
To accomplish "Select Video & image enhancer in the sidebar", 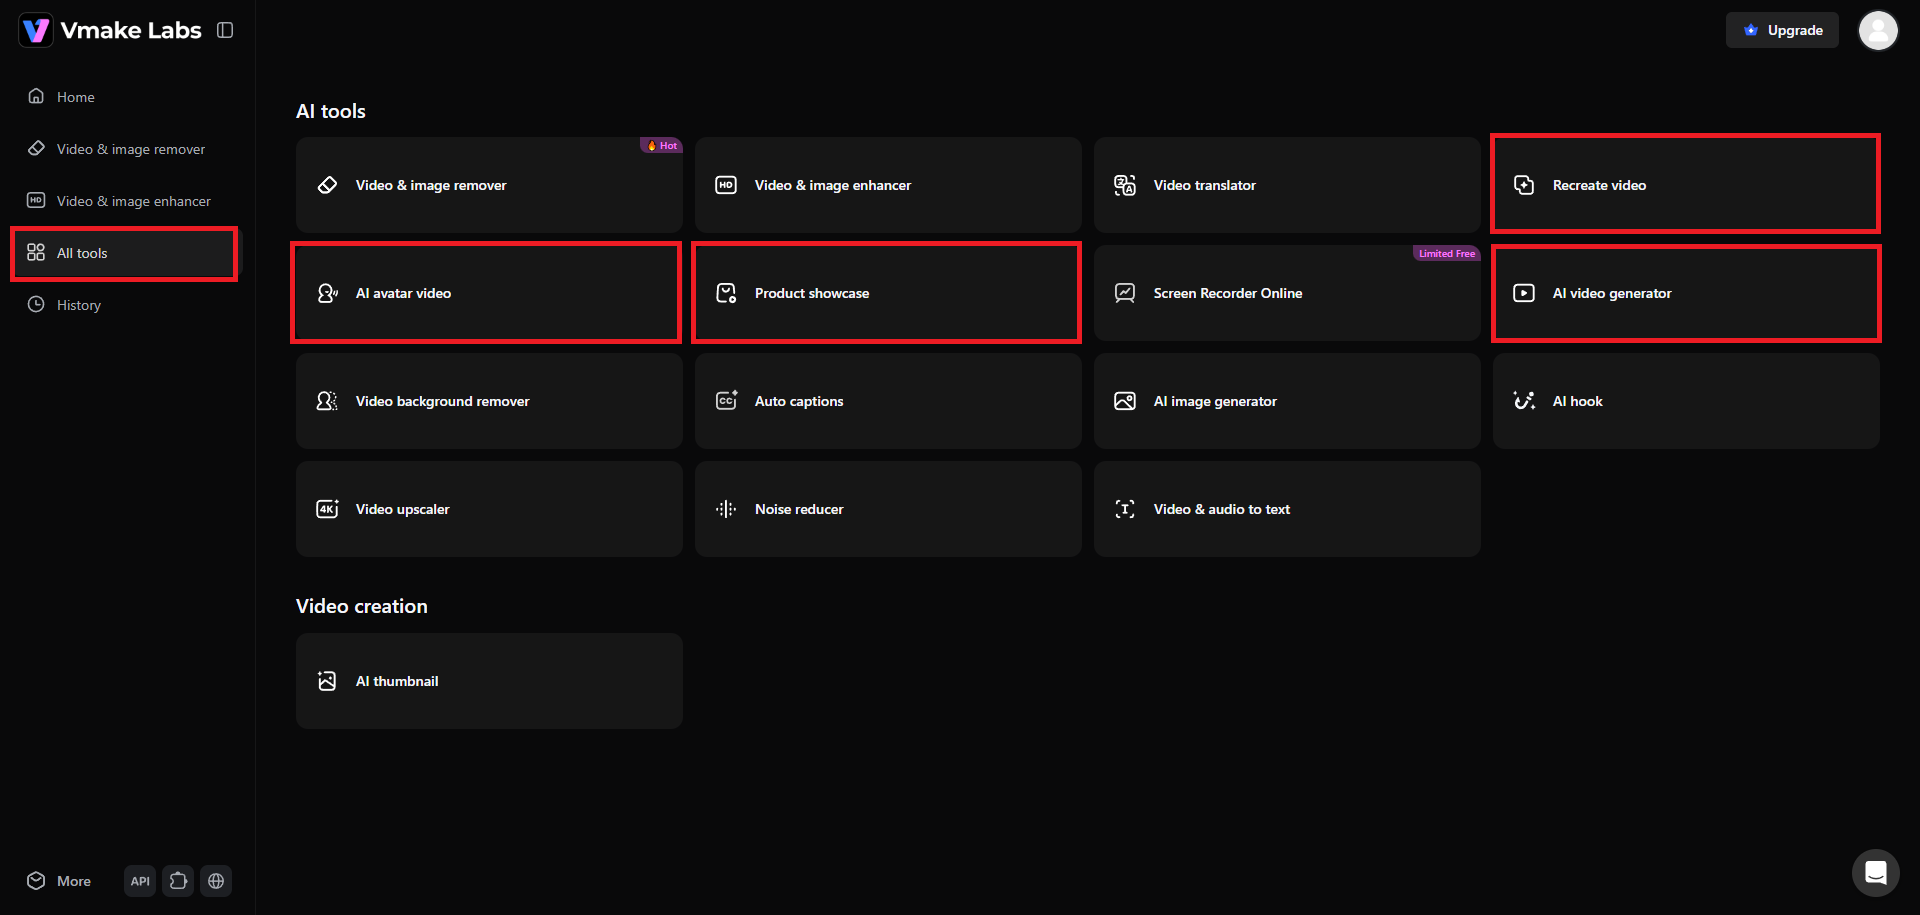I will (134, 201).
